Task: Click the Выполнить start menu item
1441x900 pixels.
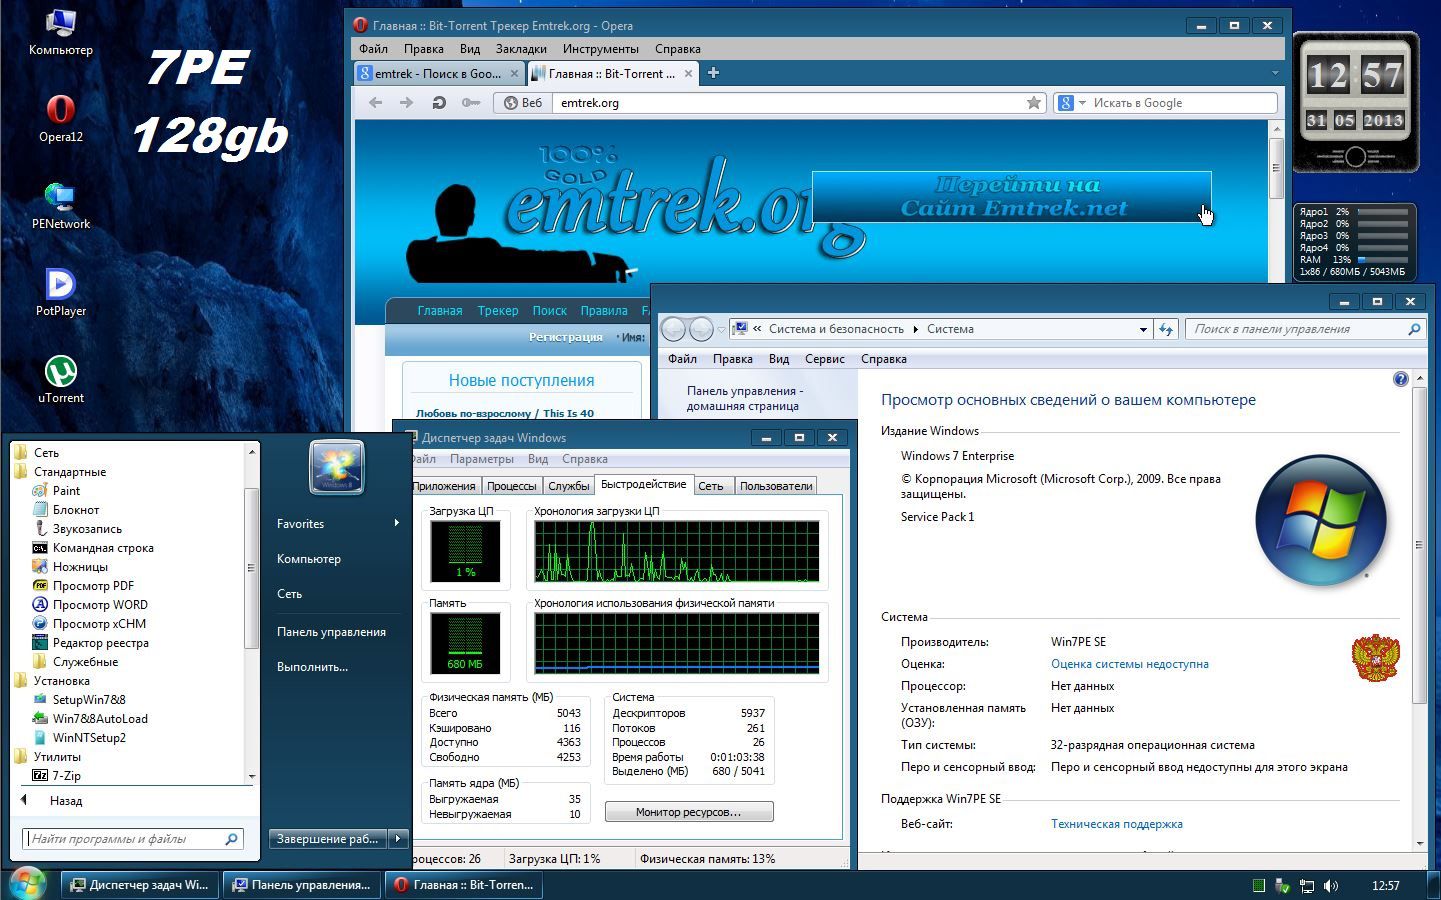Action: click(x=313, y=666)
